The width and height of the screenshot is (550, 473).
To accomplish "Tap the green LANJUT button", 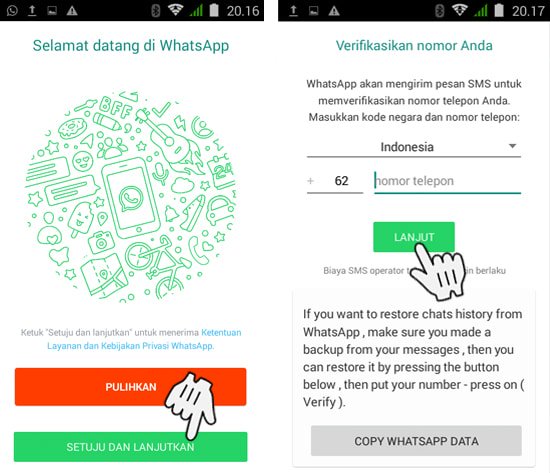I will coord(414,237).
